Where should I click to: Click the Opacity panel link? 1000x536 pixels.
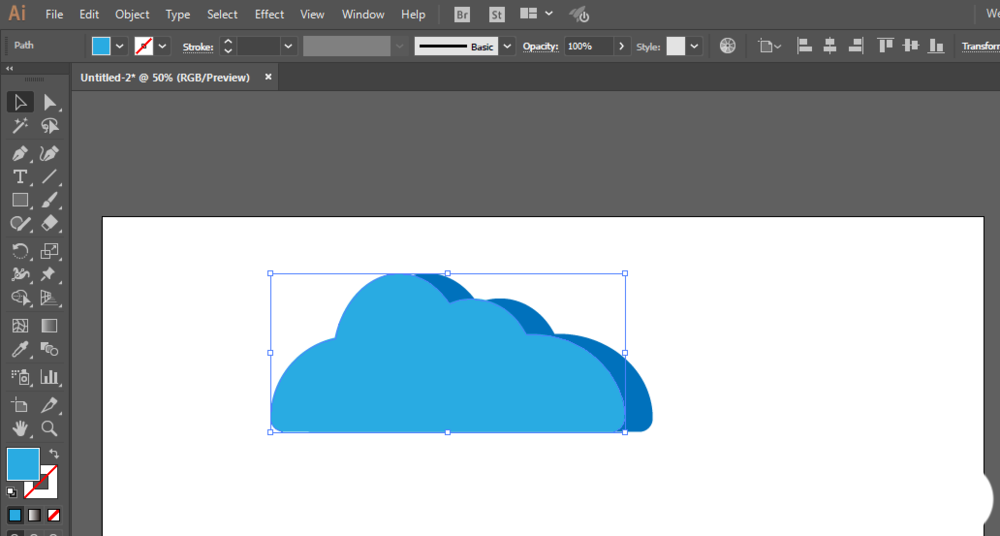[541, 47]
